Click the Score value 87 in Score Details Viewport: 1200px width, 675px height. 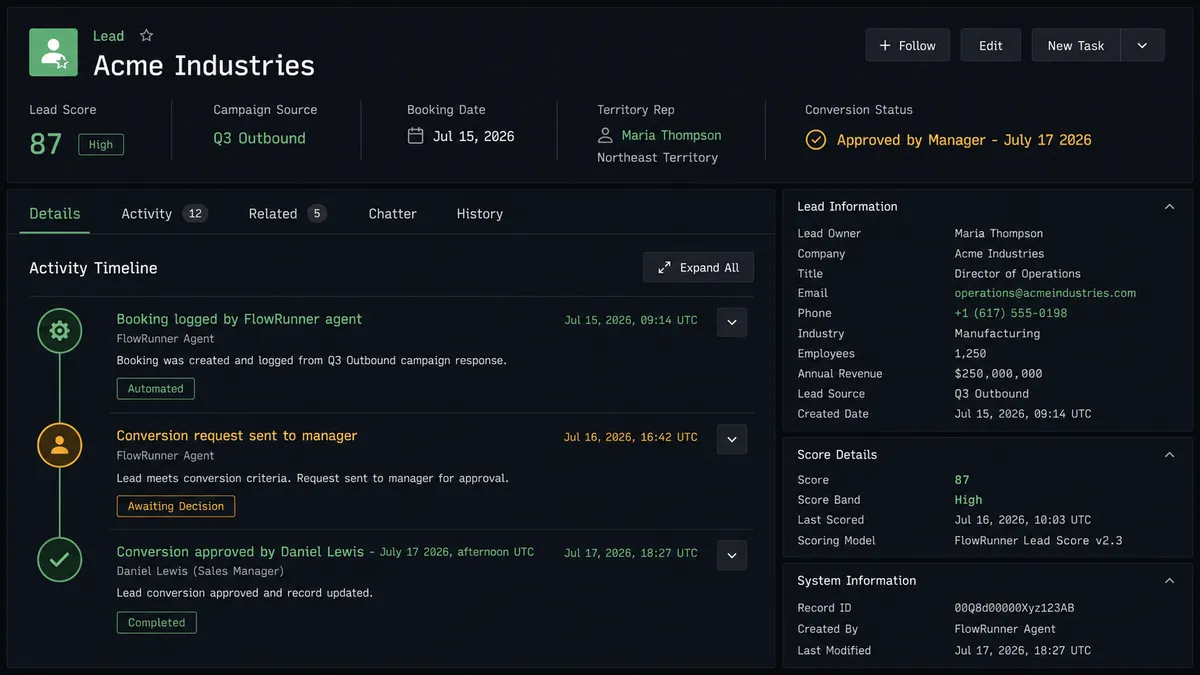click(x=962, y=480)
